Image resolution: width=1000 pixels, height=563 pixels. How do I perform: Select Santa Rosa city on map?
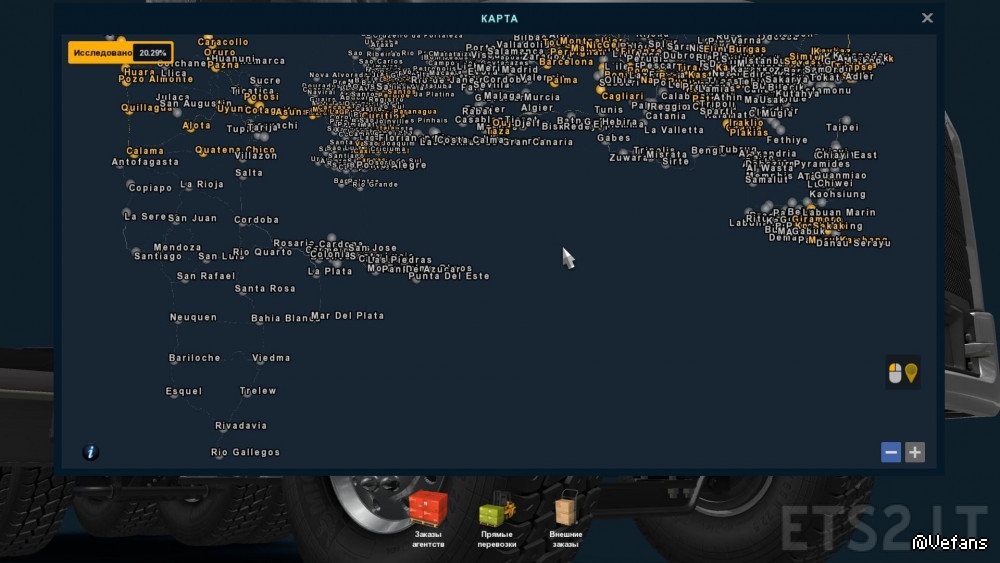coord(265,288)
